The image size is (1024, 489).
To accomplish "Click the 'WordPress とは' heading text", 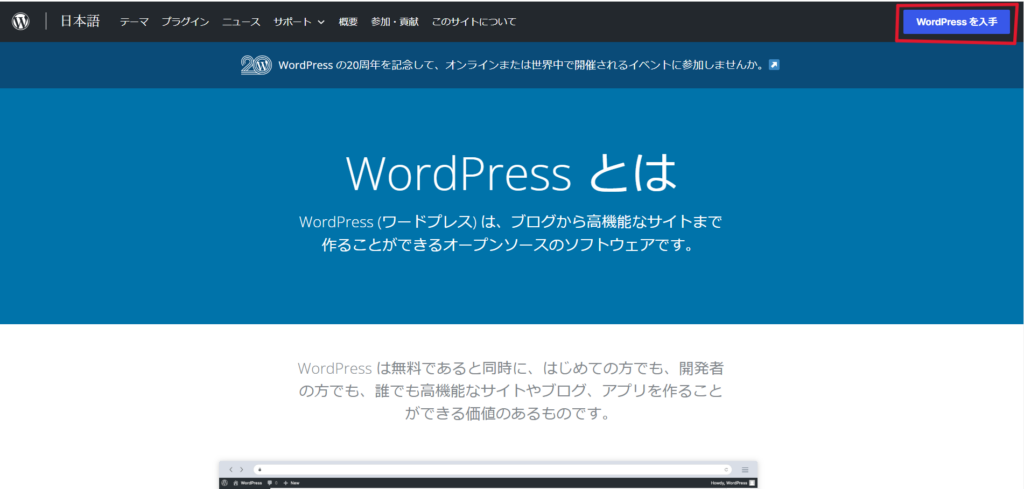I will 511,173.
